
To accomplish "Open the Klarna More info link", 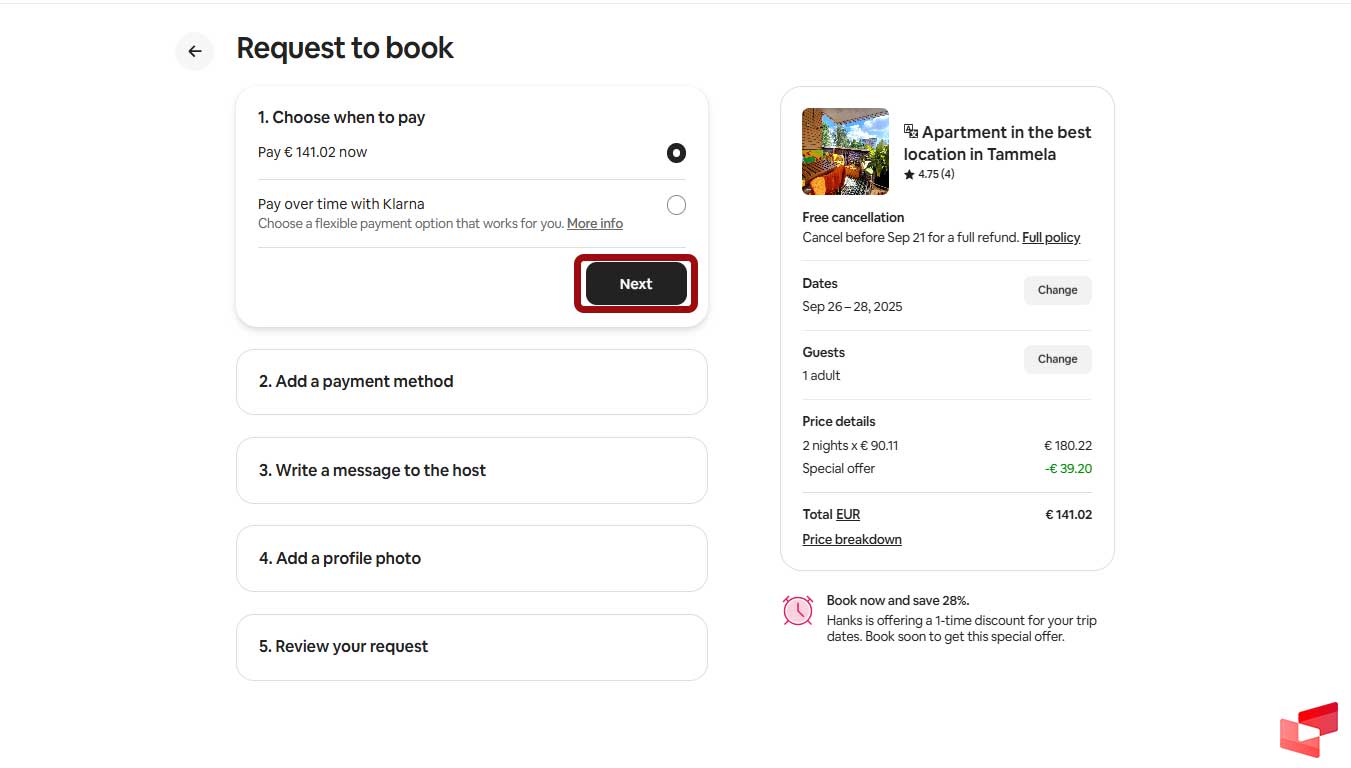I will tap(594, 223).
